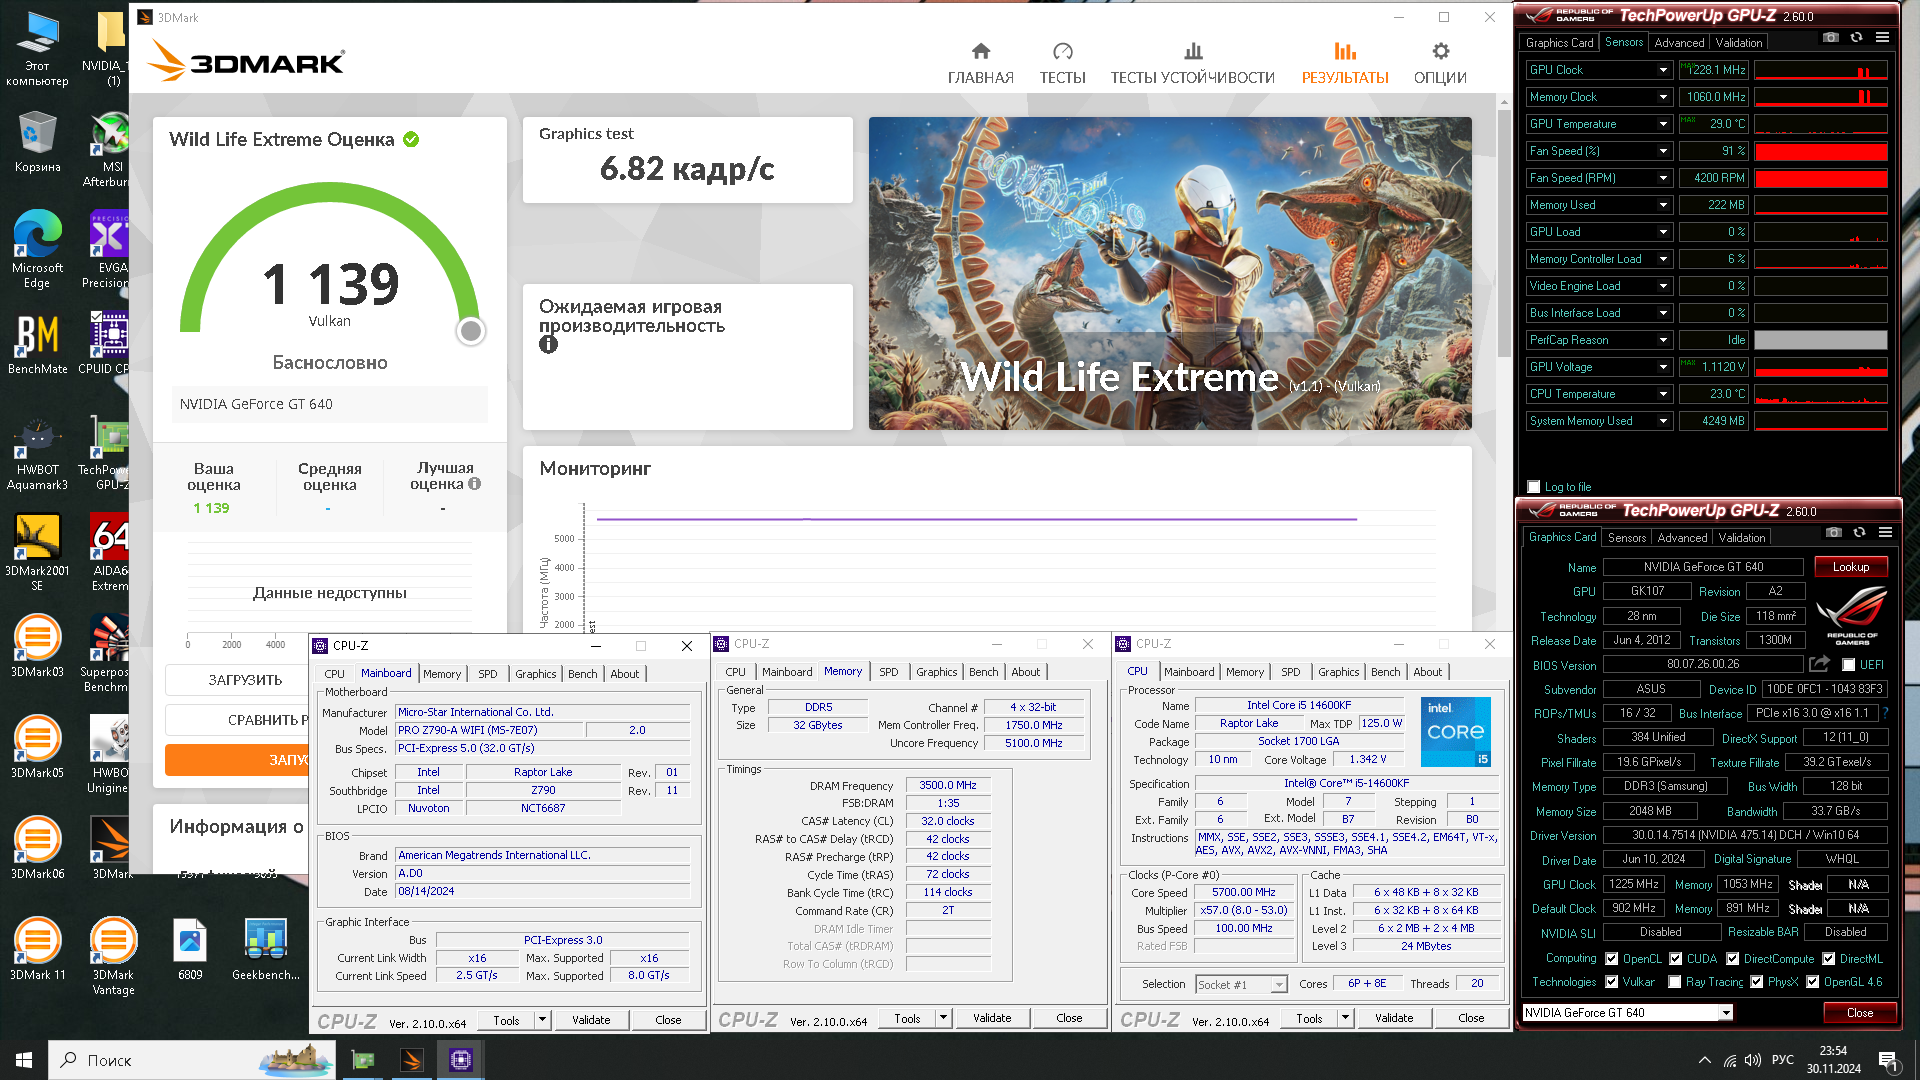
Task: Toggle PhysX checkbox in GPU-Z
Action: coord(1756,982)
